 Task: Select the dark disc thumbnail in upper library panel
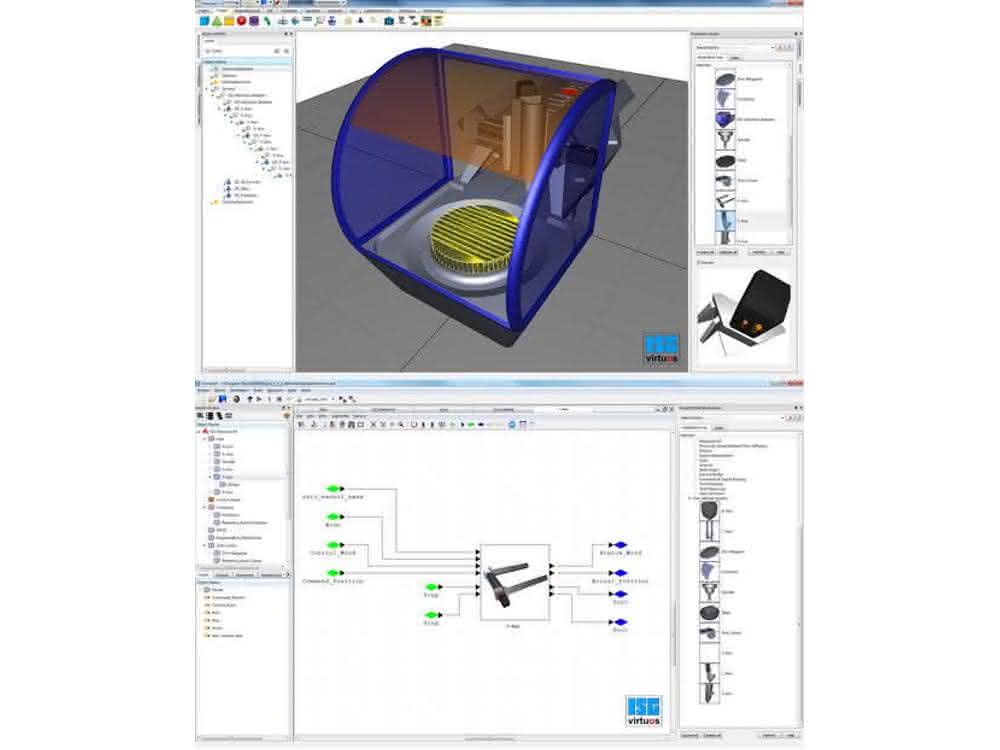pos(725,161)
